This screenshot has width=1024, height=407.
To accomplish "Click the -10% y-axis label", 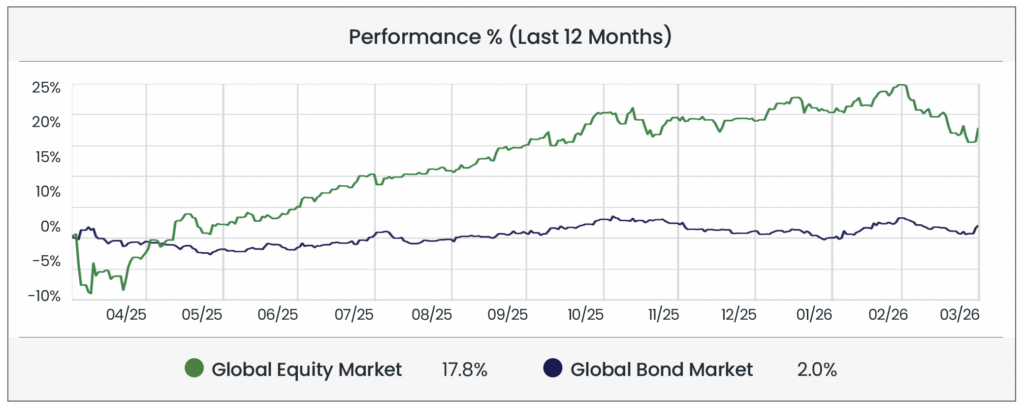I will (42, 296).
